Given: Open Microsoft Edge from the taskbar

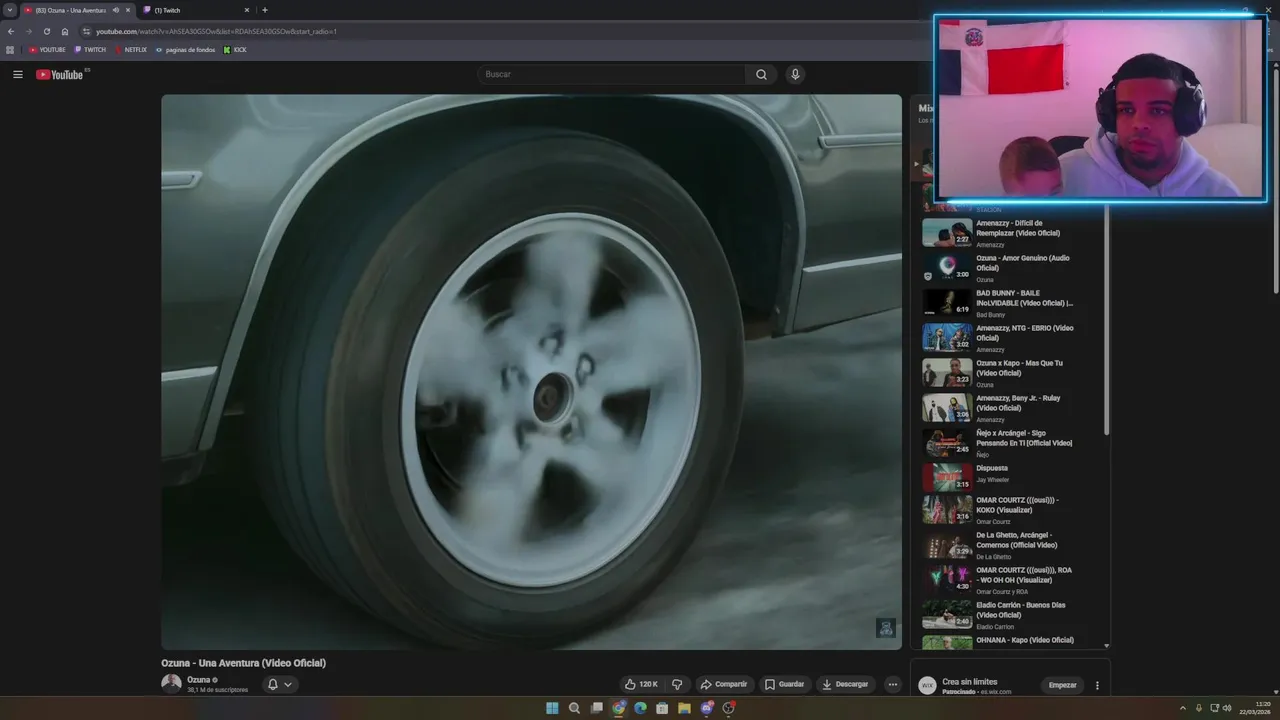Looking at the screenshot, I should (640, 708).
